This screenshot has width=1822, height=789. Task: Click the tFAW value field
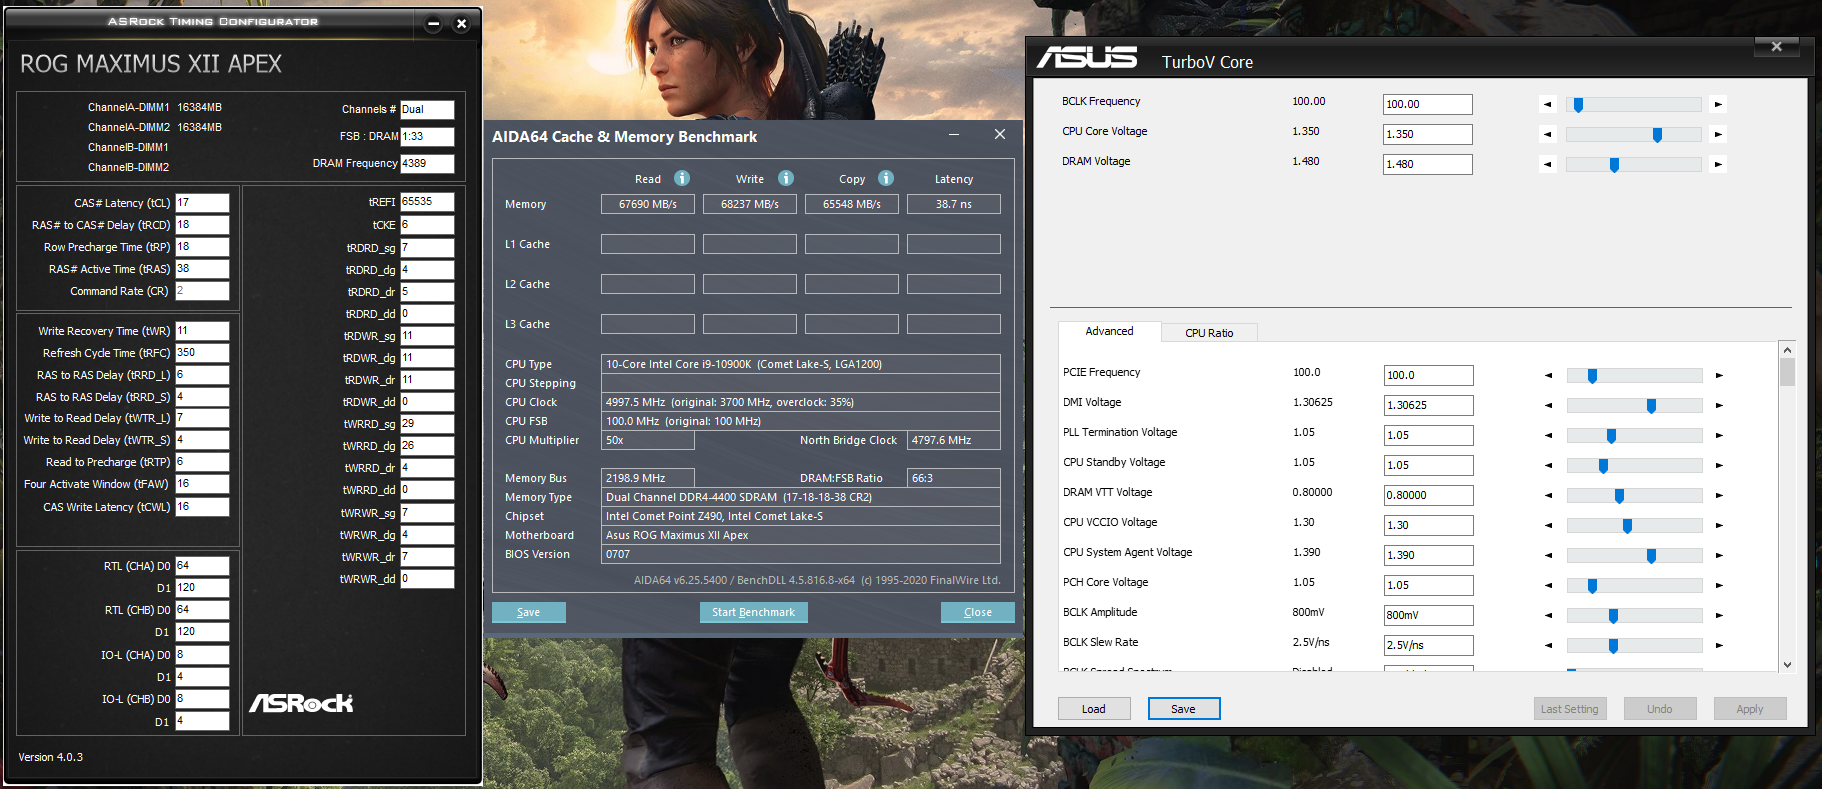click(x=202, y=484)
